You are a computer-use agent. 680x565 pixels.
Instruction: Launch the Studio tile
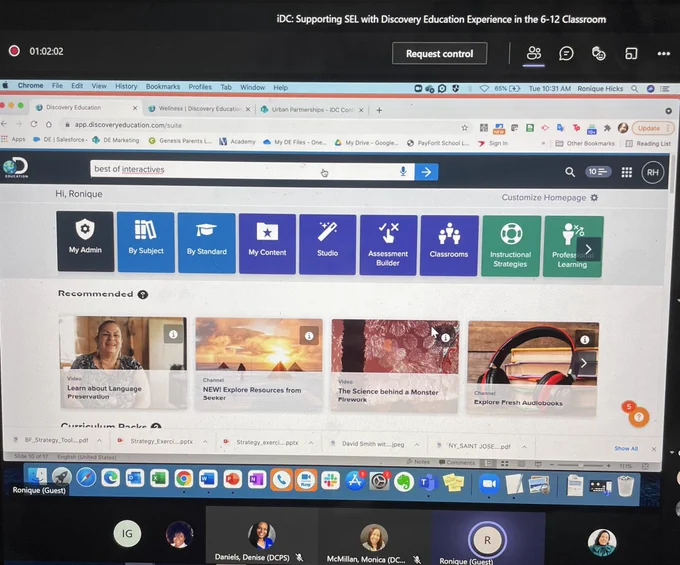tap(327, 245)
